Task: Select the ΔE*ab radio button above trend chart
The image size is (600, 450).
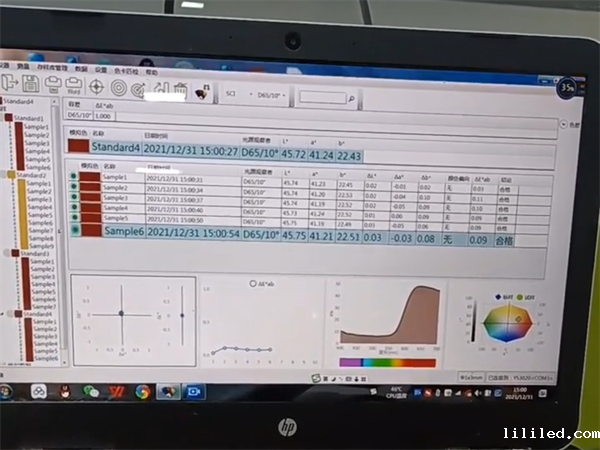Action: pyautogui.click(x=253, y=283)
